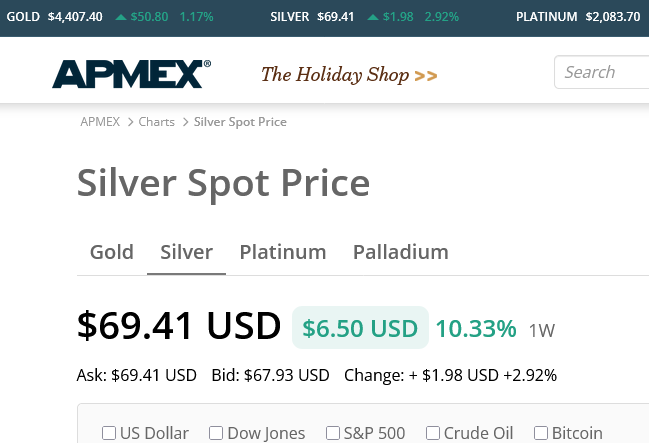This screenshot has width=649, height=443.
Task: Click the breadcrumb chevron after APMEX
Action: (130, 122)
